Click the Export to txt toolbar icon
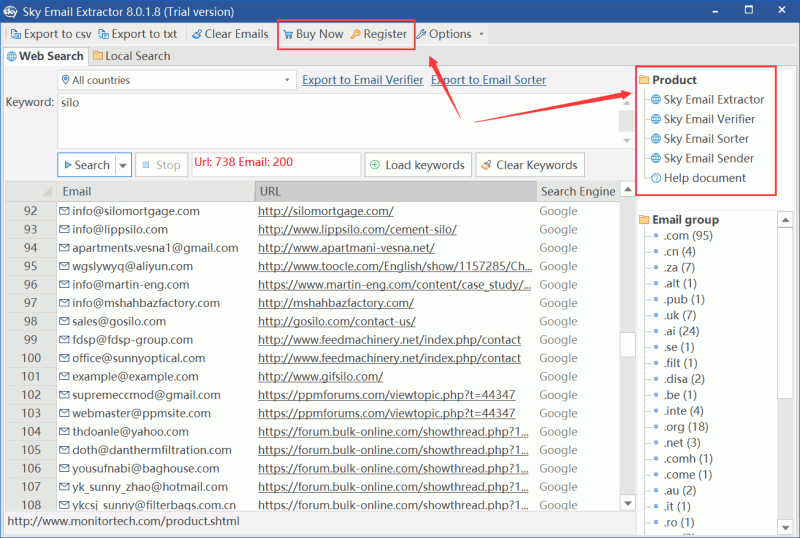800x538 pixels. click(x=103, y=34)
